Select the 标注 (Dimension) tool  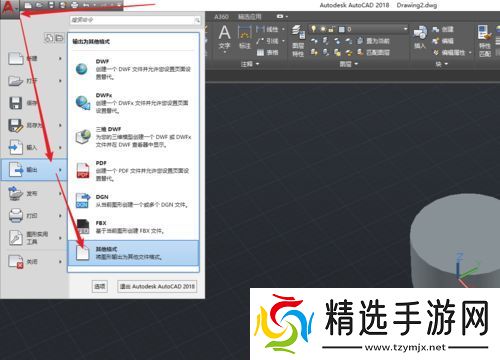click(245, 38)
